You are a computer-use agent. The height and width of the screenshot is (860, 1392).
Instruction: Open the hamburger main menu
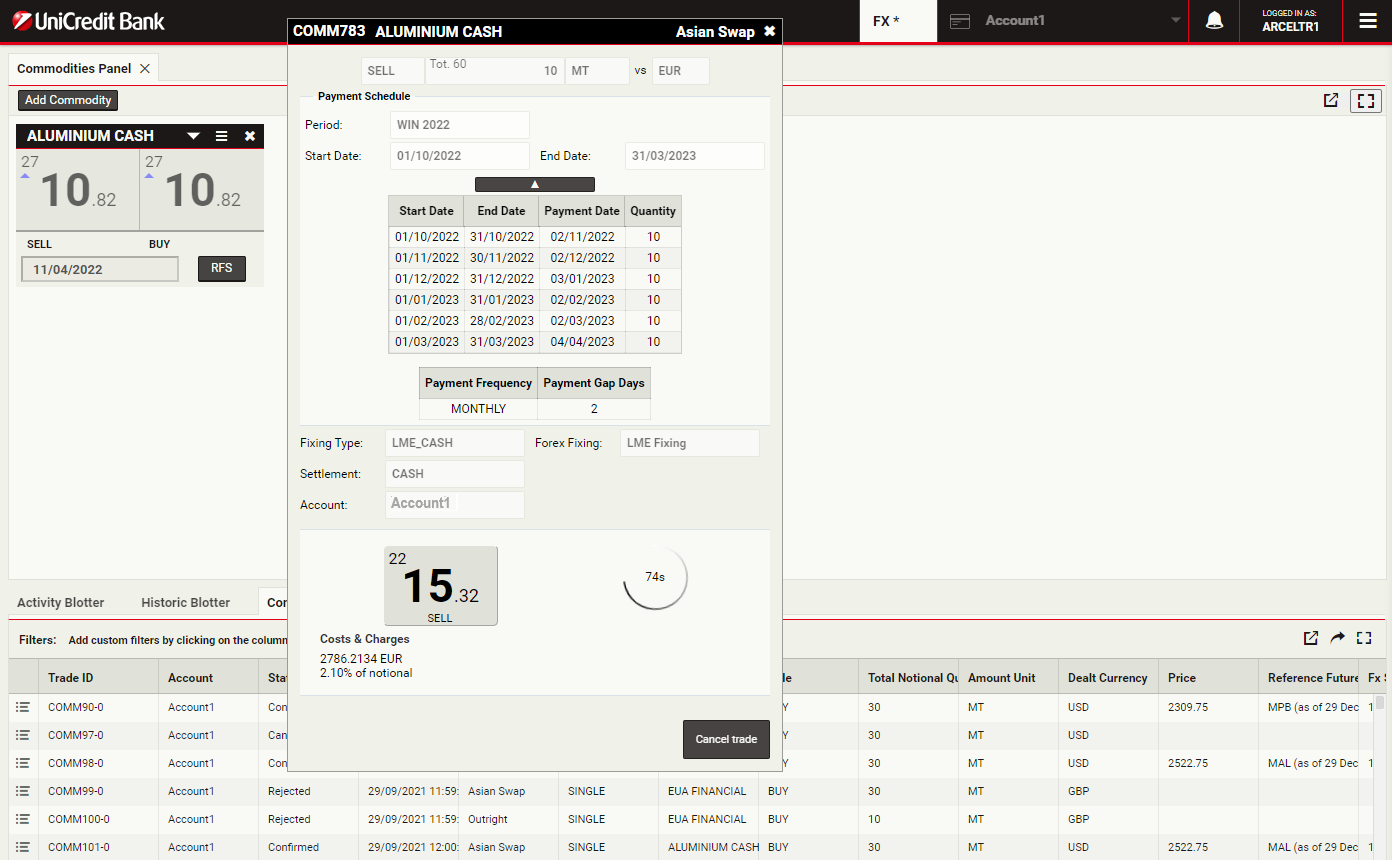point(1367,21)
